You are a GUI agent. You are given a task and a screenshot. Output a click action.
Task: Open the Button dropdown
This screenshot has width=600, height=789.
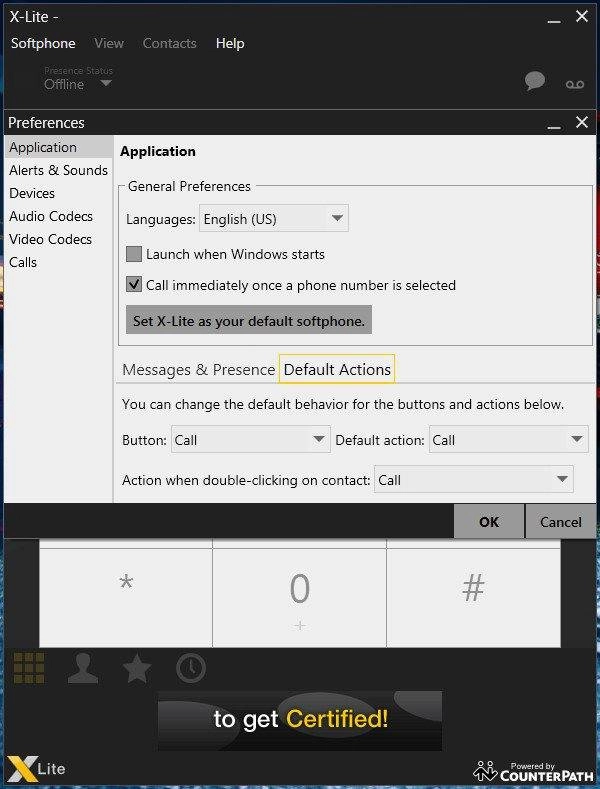click(x=251, y=440)
